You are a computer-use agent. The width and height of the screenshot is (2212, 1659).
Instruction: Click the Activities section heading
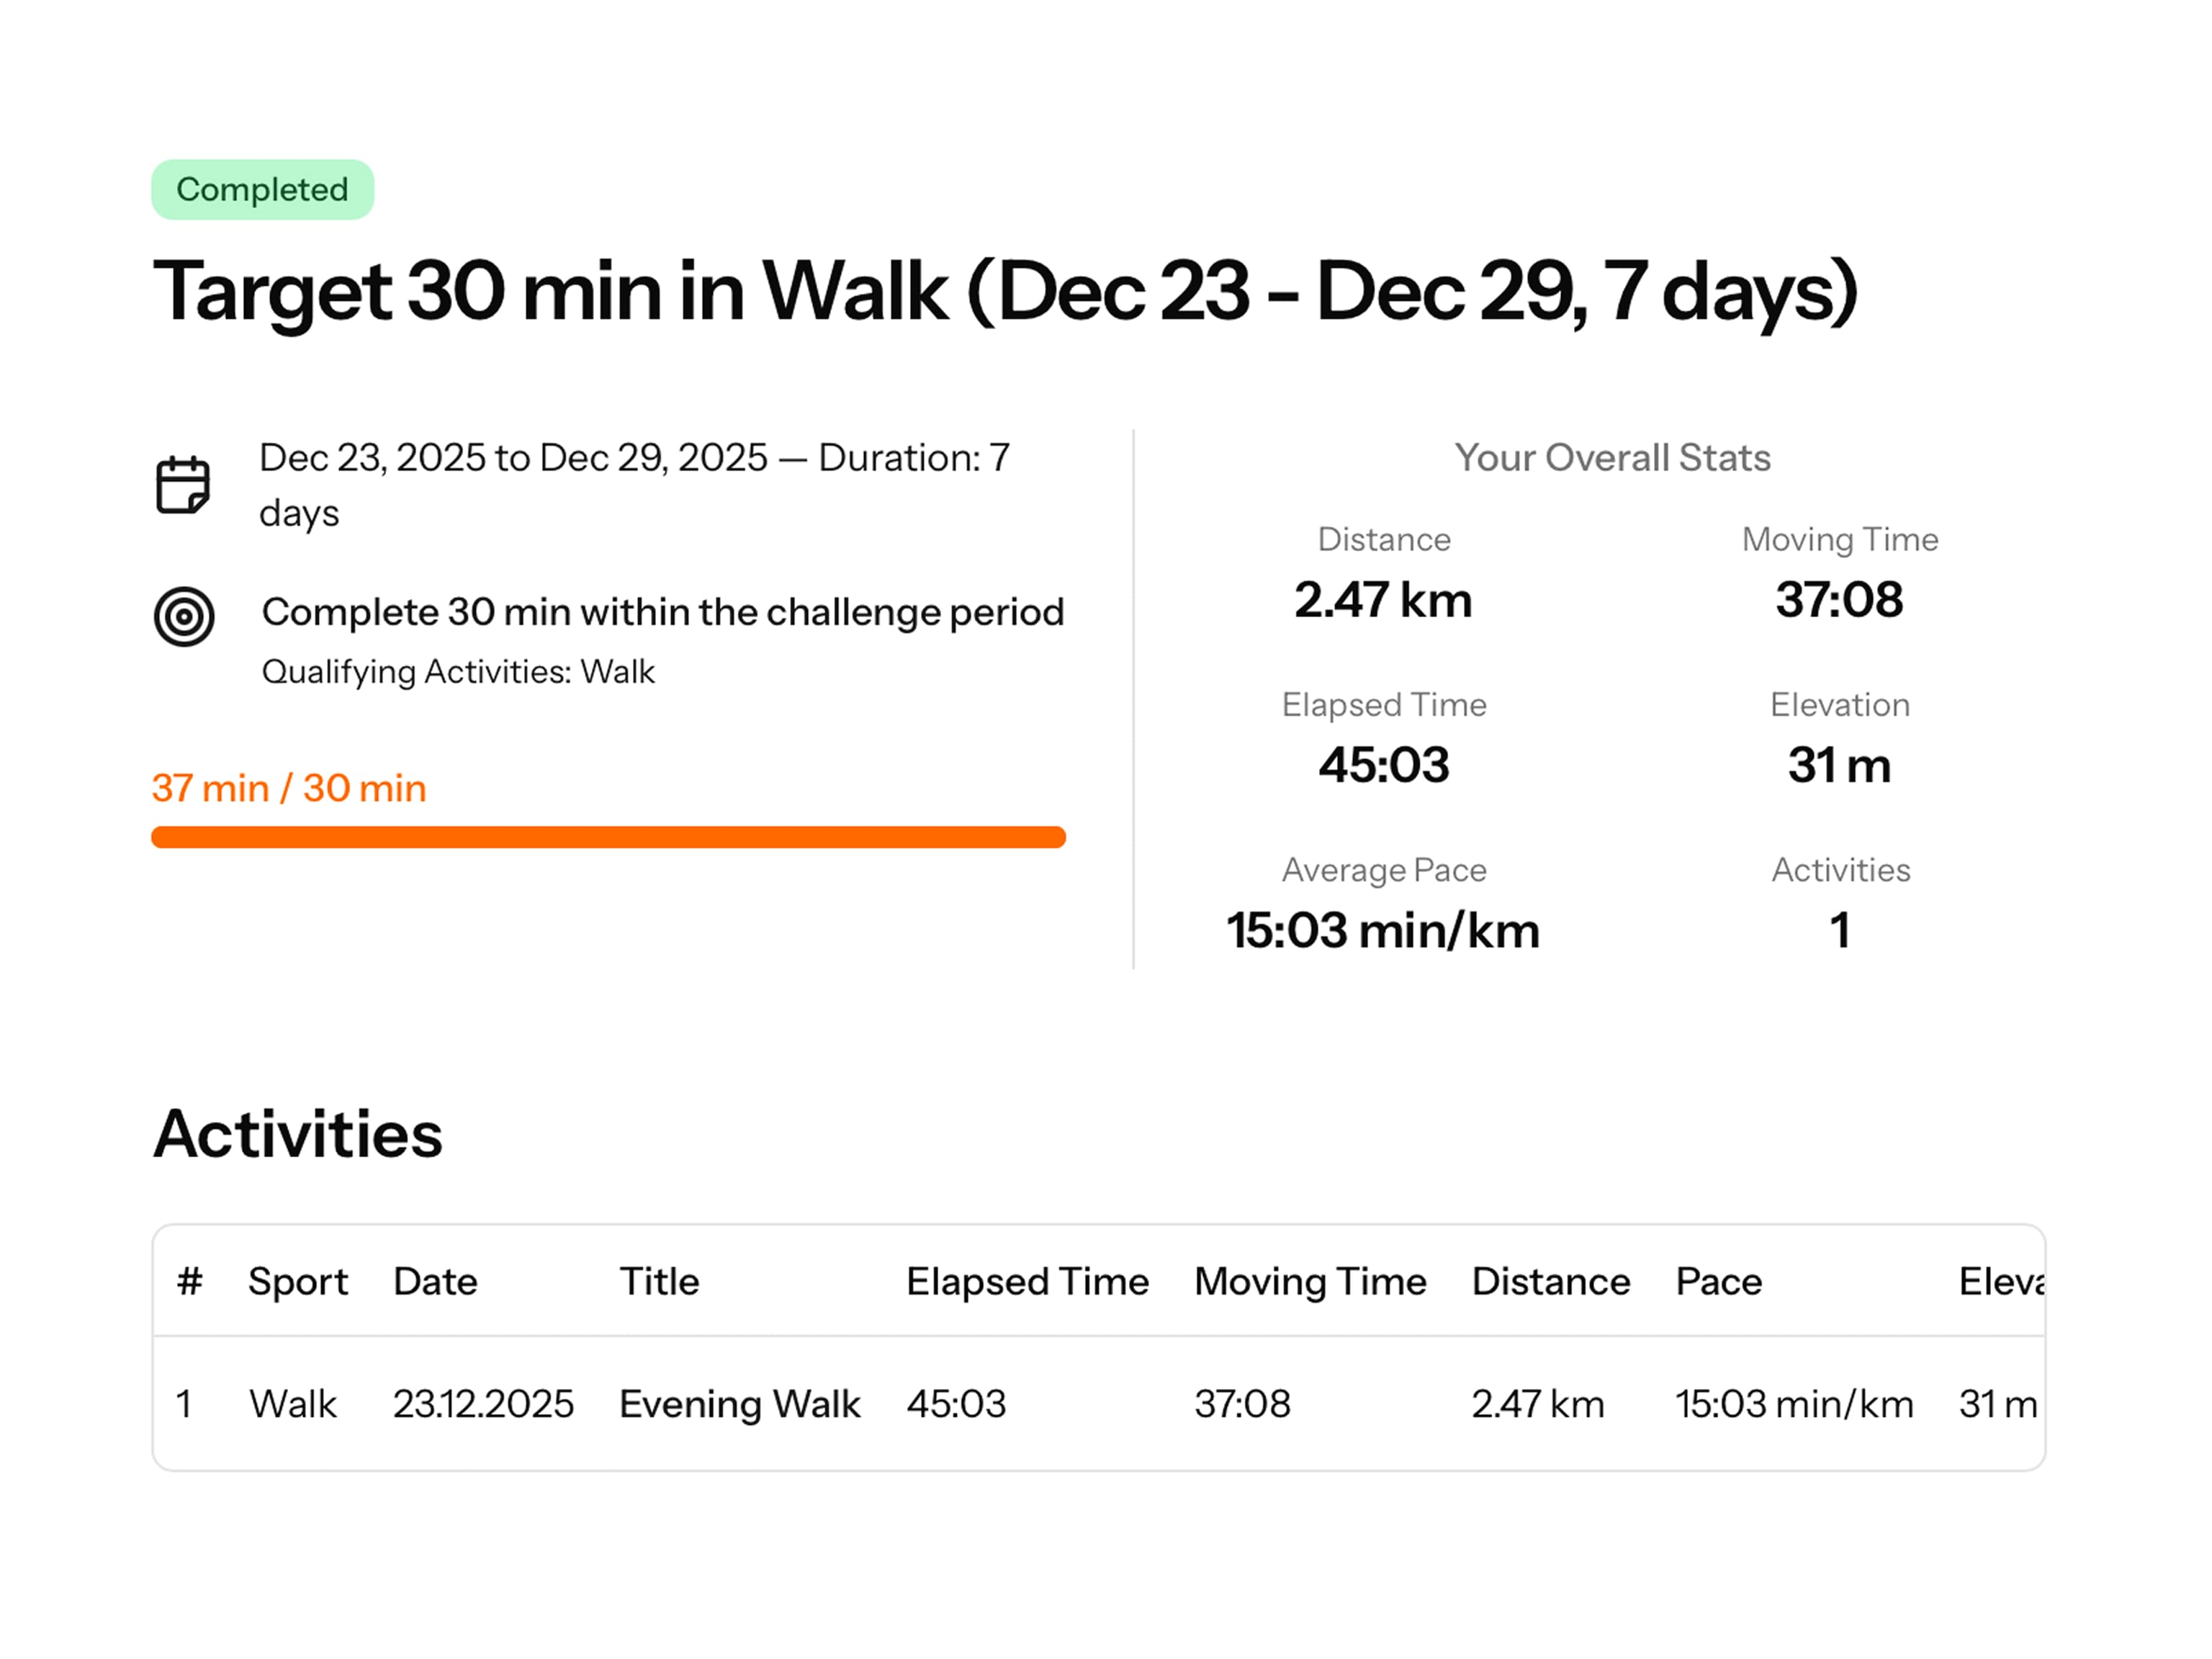click(x=298, y=1134)
